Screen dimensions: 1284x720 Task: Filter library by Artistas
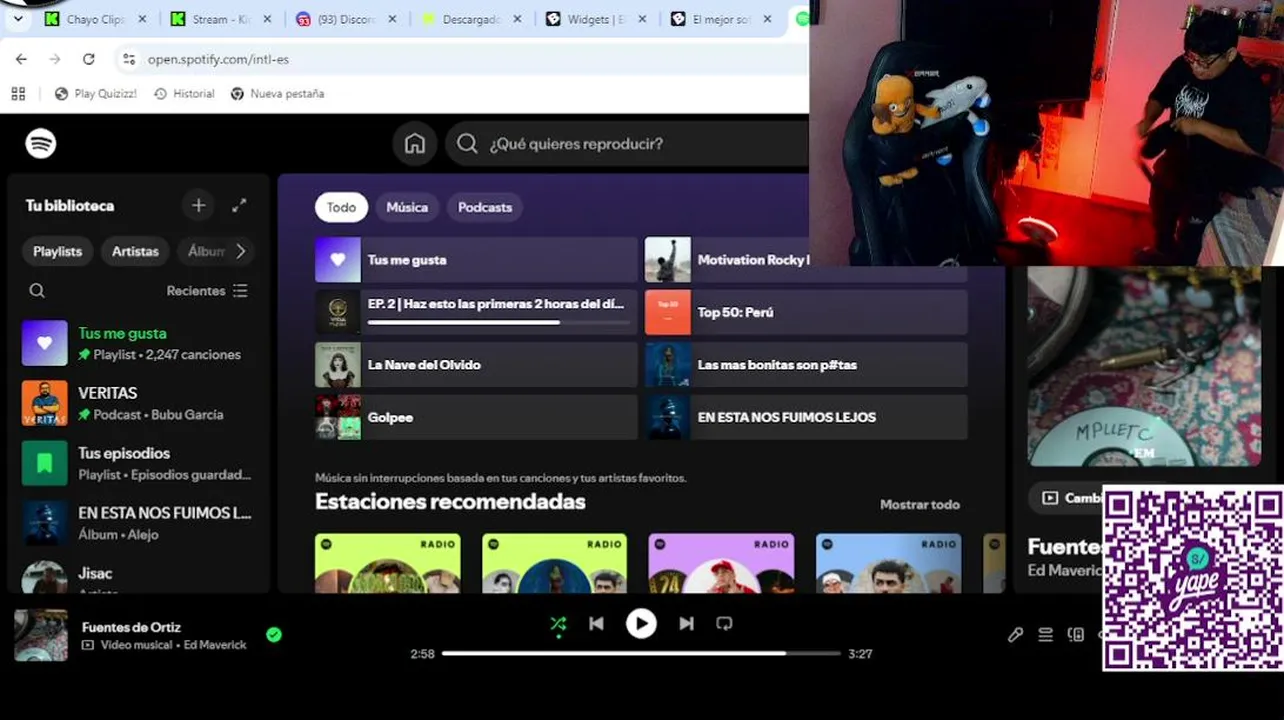point(135,251)
